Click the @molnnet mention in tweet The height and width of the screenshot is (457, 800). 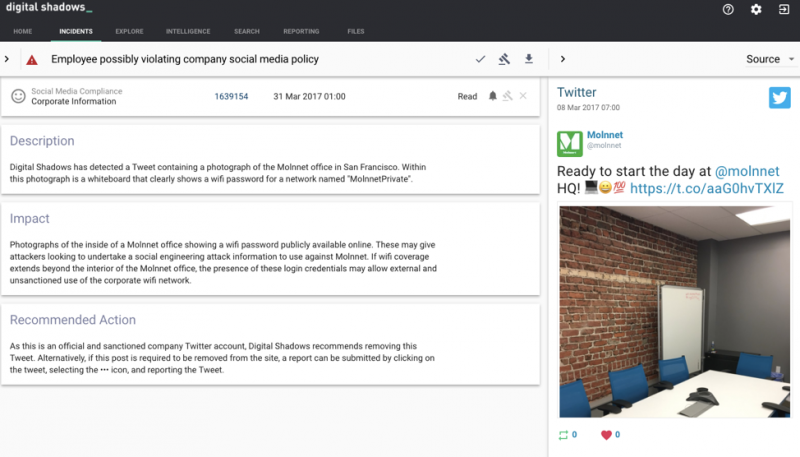(x=747, y=171)
